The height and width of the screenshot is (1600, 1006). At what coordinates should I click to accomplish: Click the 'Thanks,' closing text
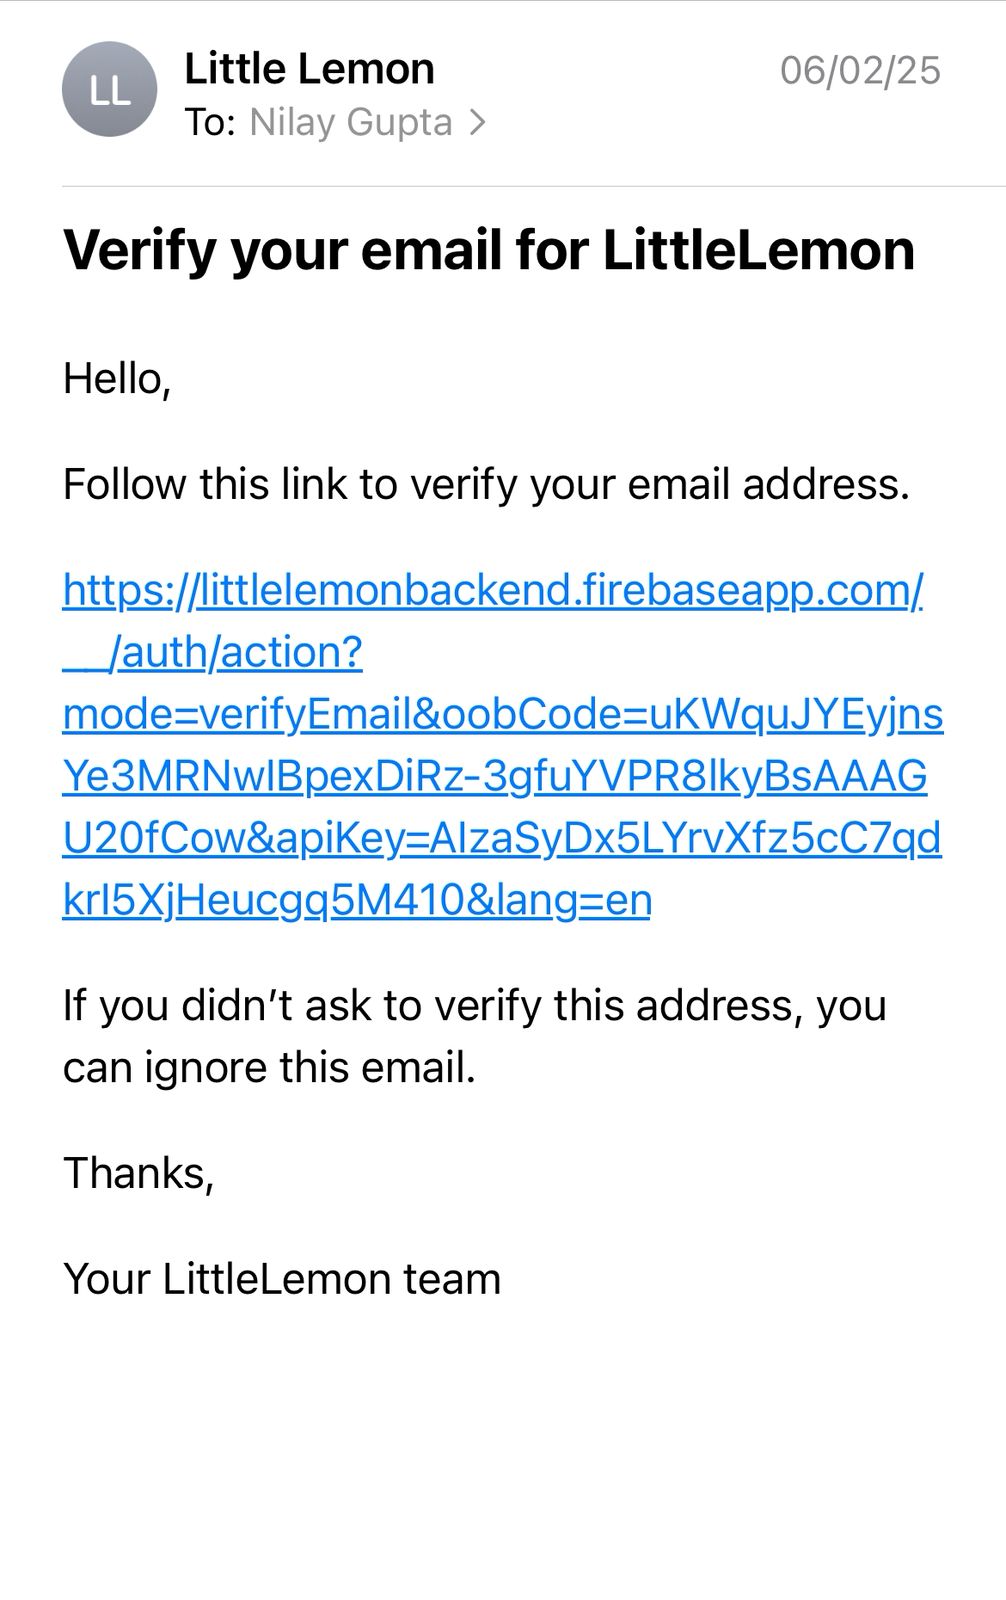139,1173
